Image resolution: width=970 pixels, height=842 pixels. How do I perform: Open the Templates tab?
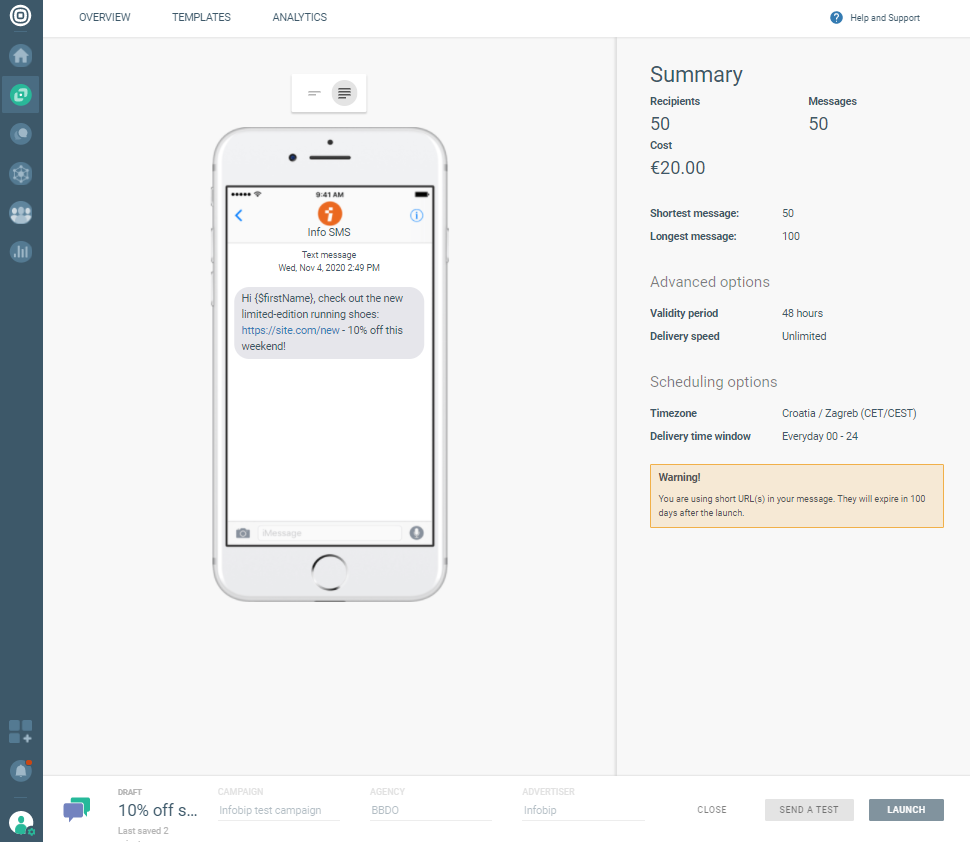(x=201, y=17)
